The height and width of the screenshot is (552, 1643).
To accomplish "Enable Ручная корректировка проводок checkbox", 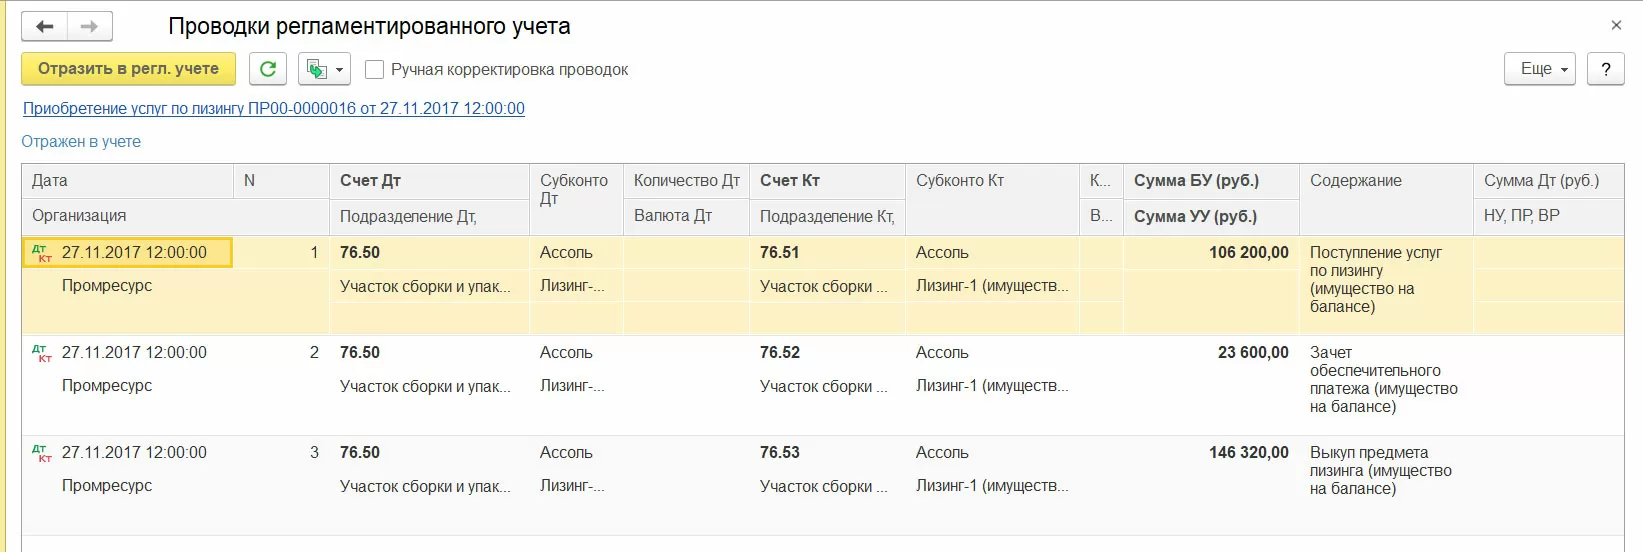I will coord(375,70).
